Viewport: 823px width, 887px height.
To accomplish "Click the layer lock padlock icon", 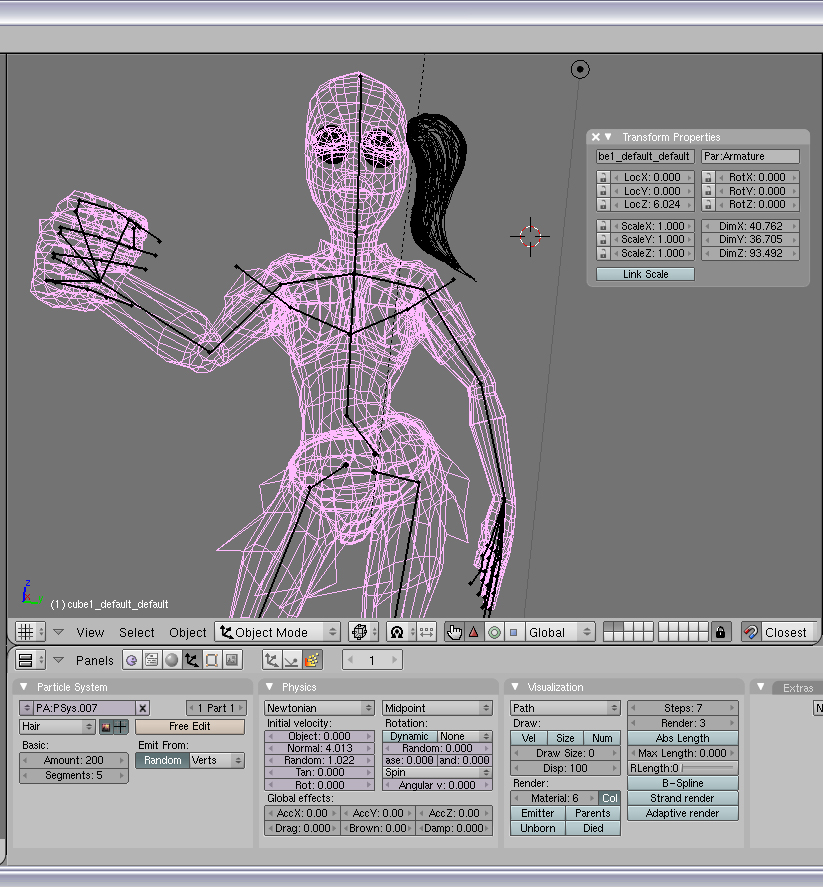I will [x=721, y=632].
